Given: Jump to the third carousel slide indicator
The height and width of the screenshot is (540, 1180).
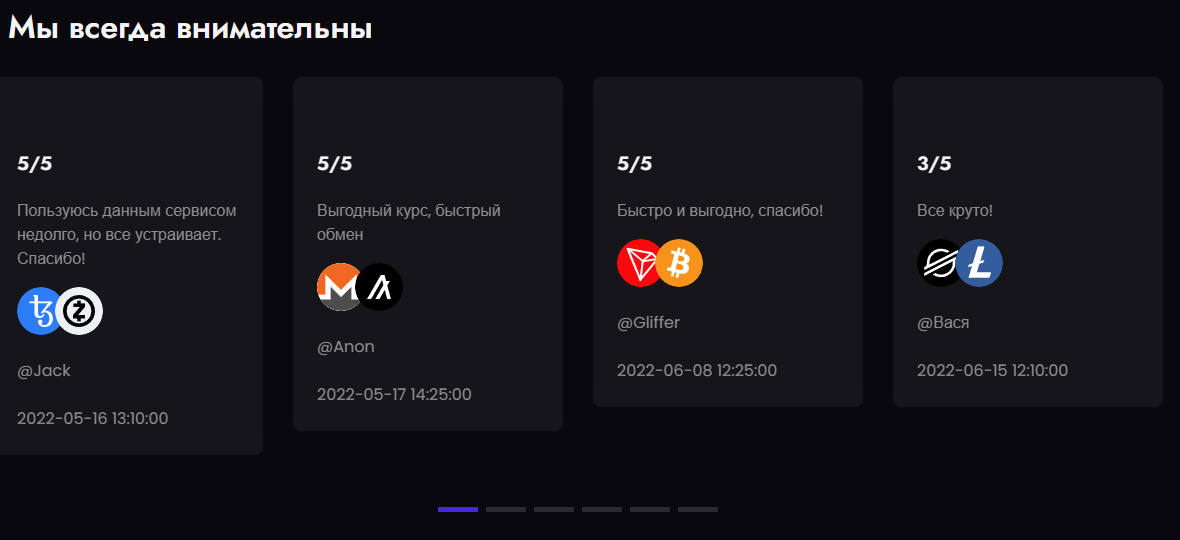Looking at the screenshot, I should (554, 509).
